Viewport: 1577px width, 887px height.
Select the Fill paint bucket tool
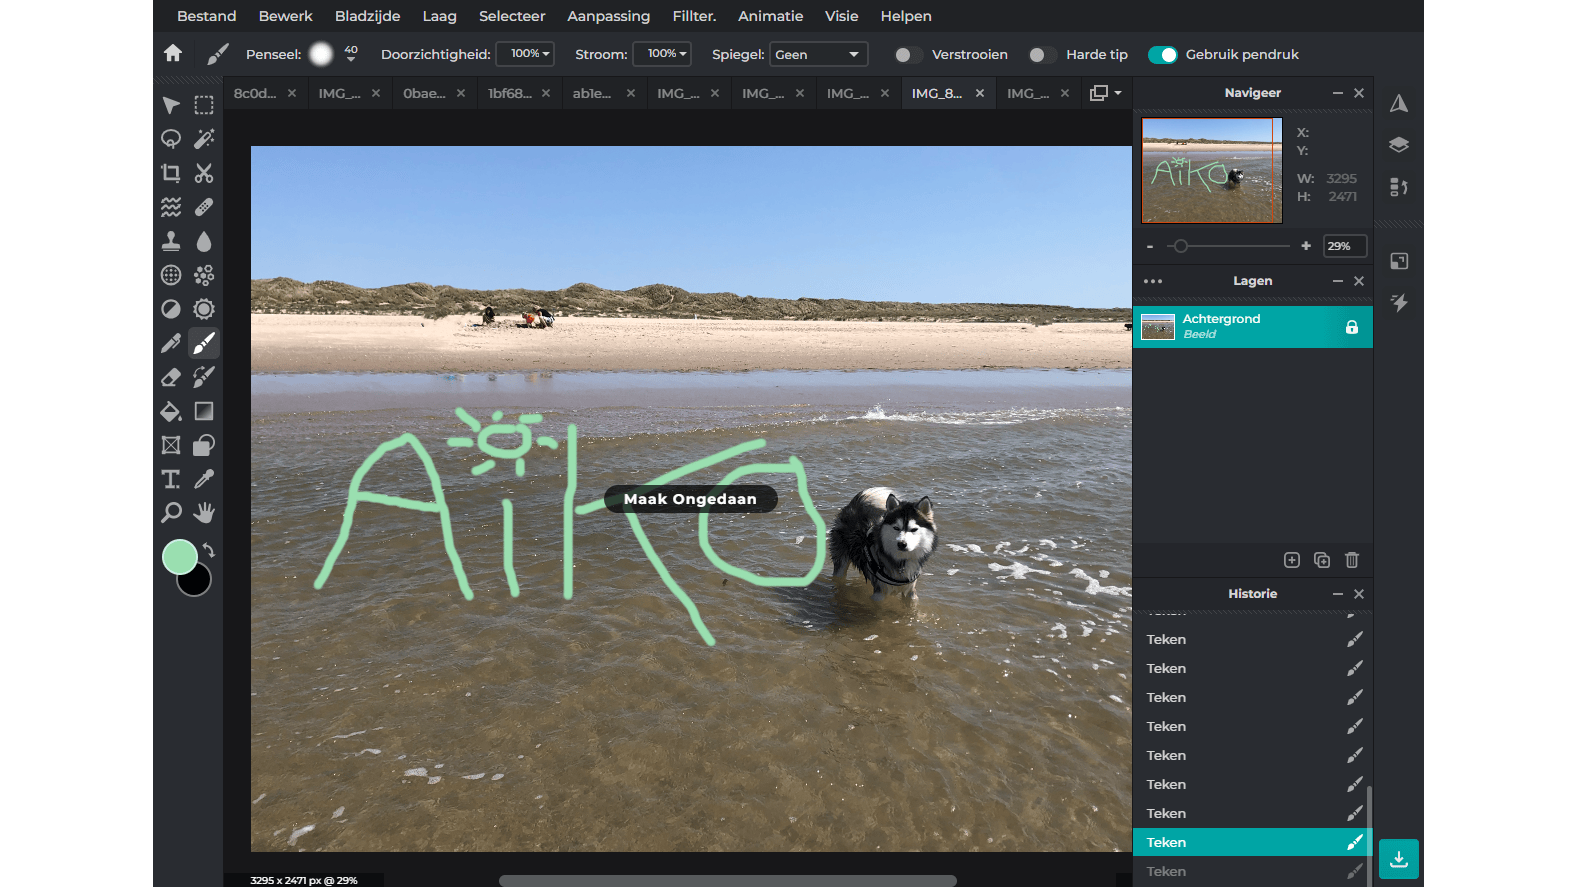click(171, 411)
